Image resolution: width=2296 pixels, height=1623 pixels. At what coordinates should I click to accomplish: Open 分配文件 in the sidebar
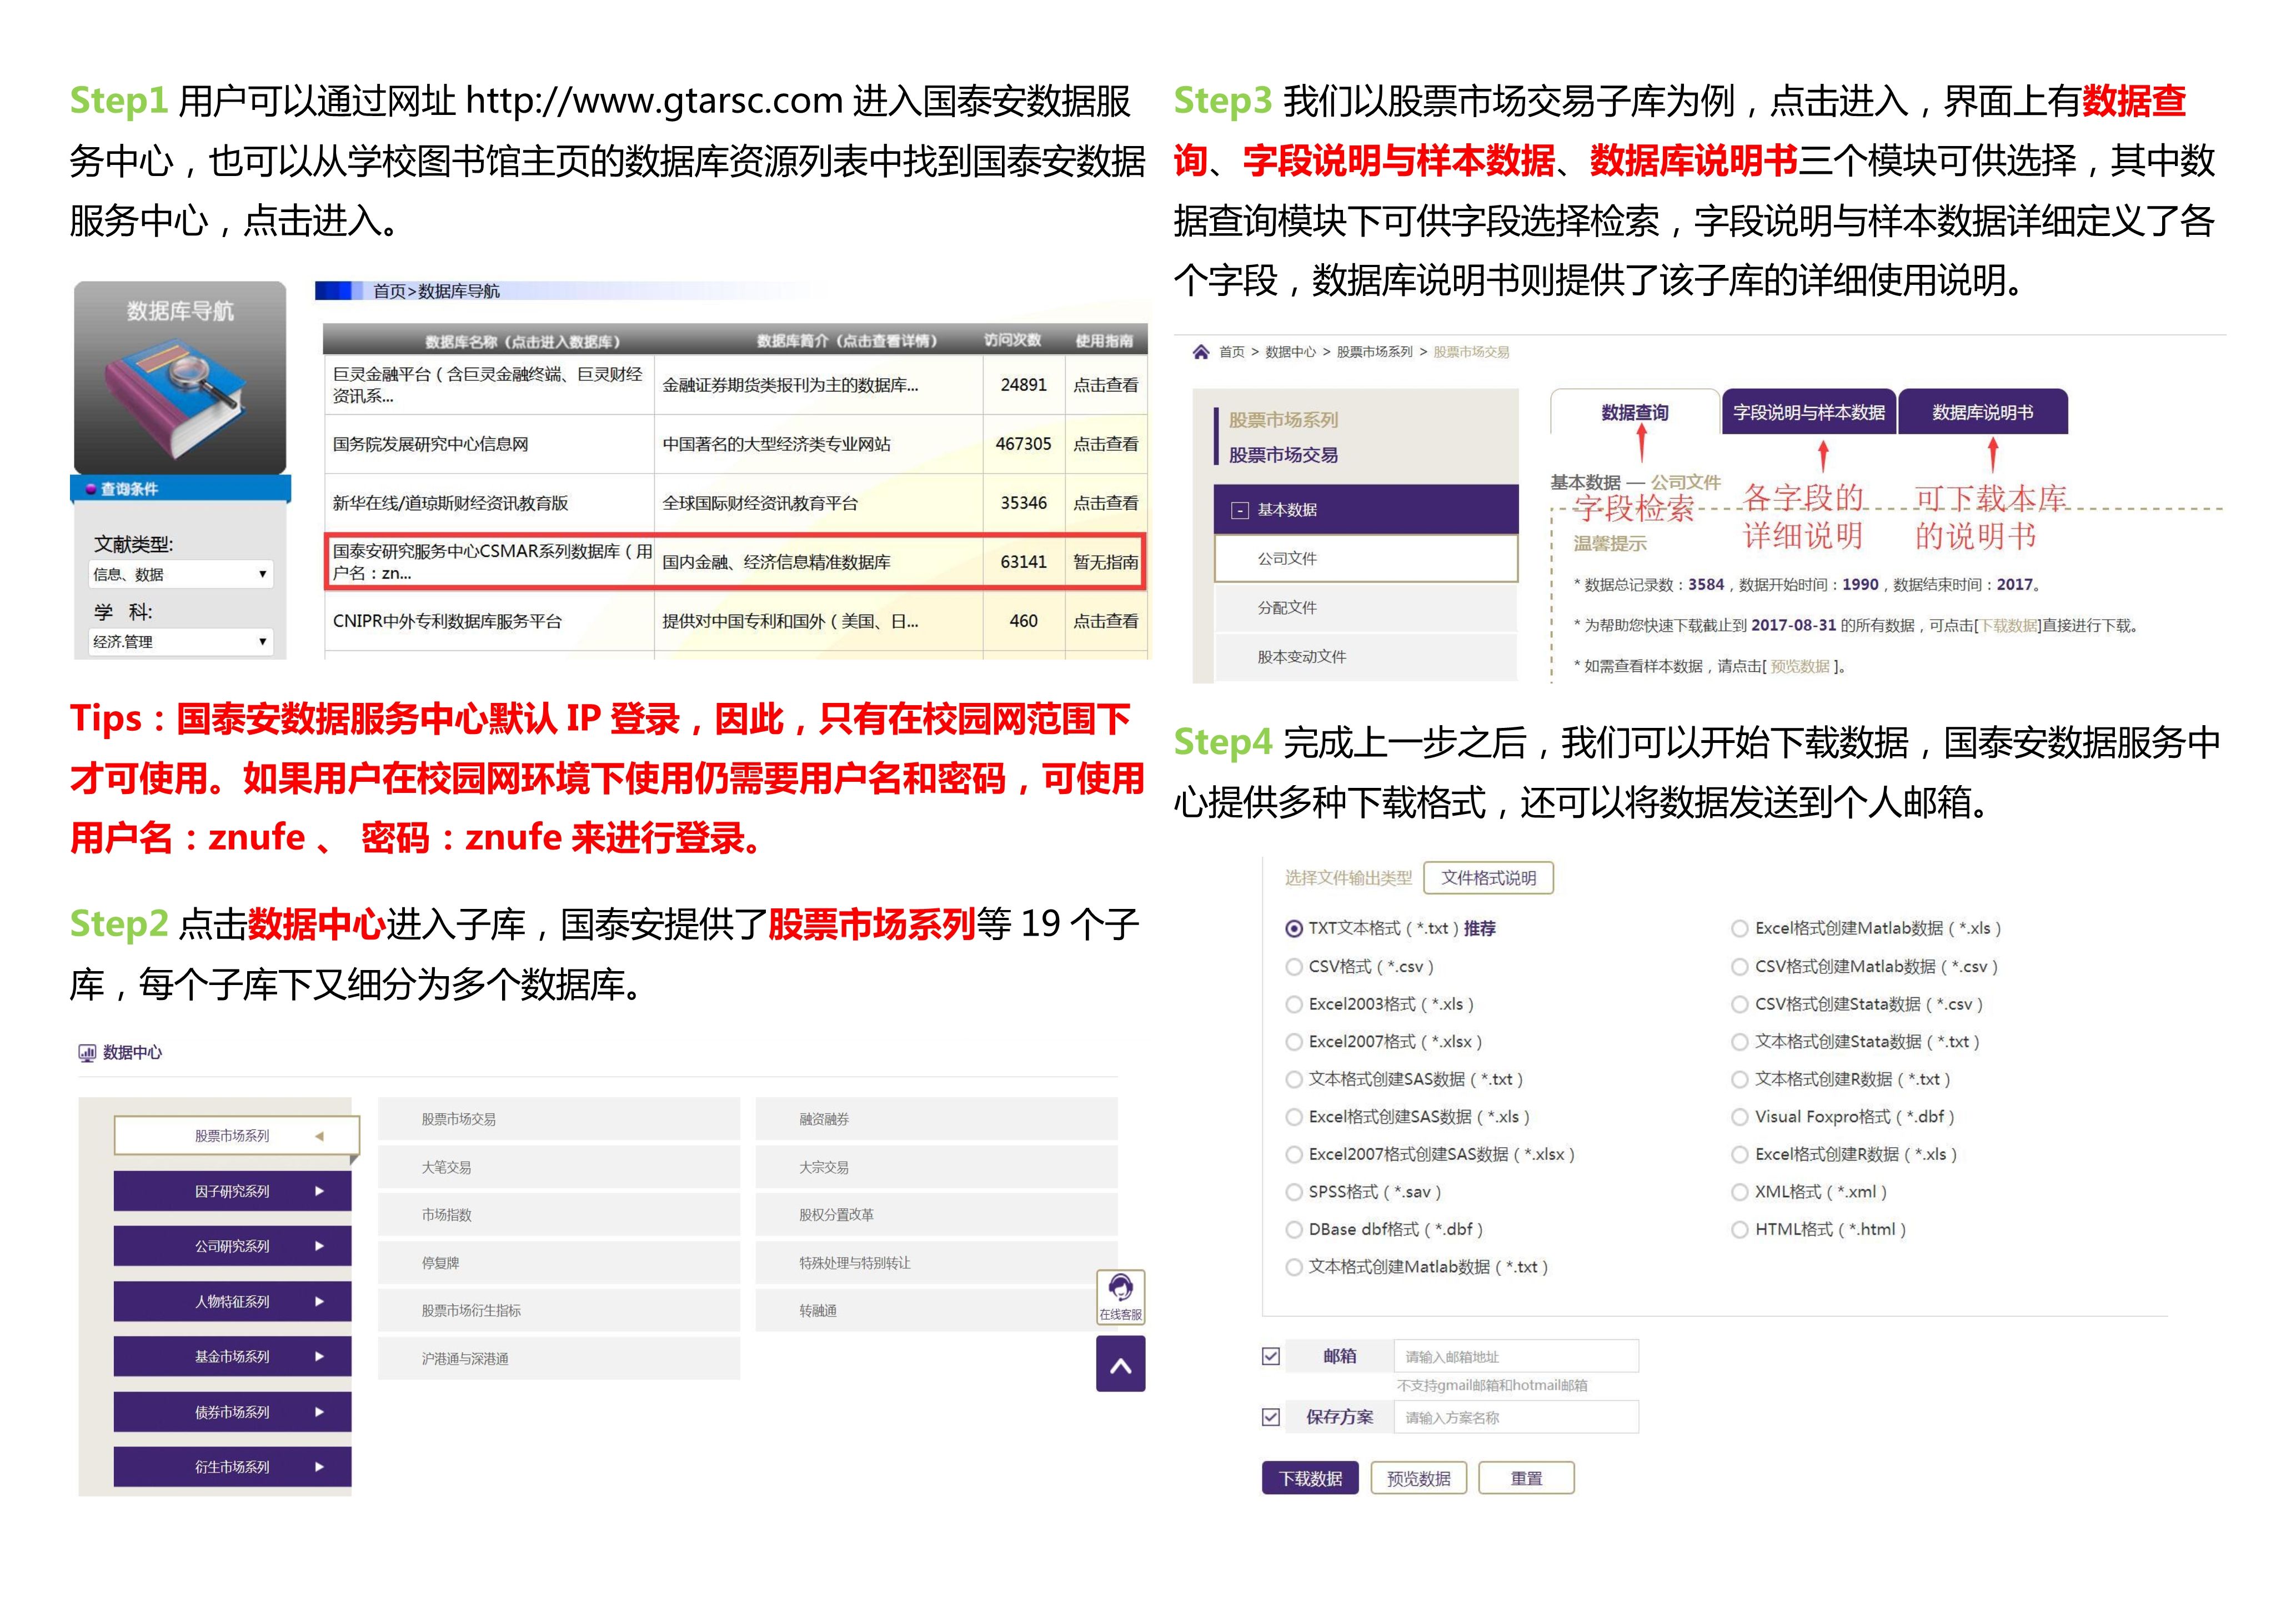pos(1366,608)
